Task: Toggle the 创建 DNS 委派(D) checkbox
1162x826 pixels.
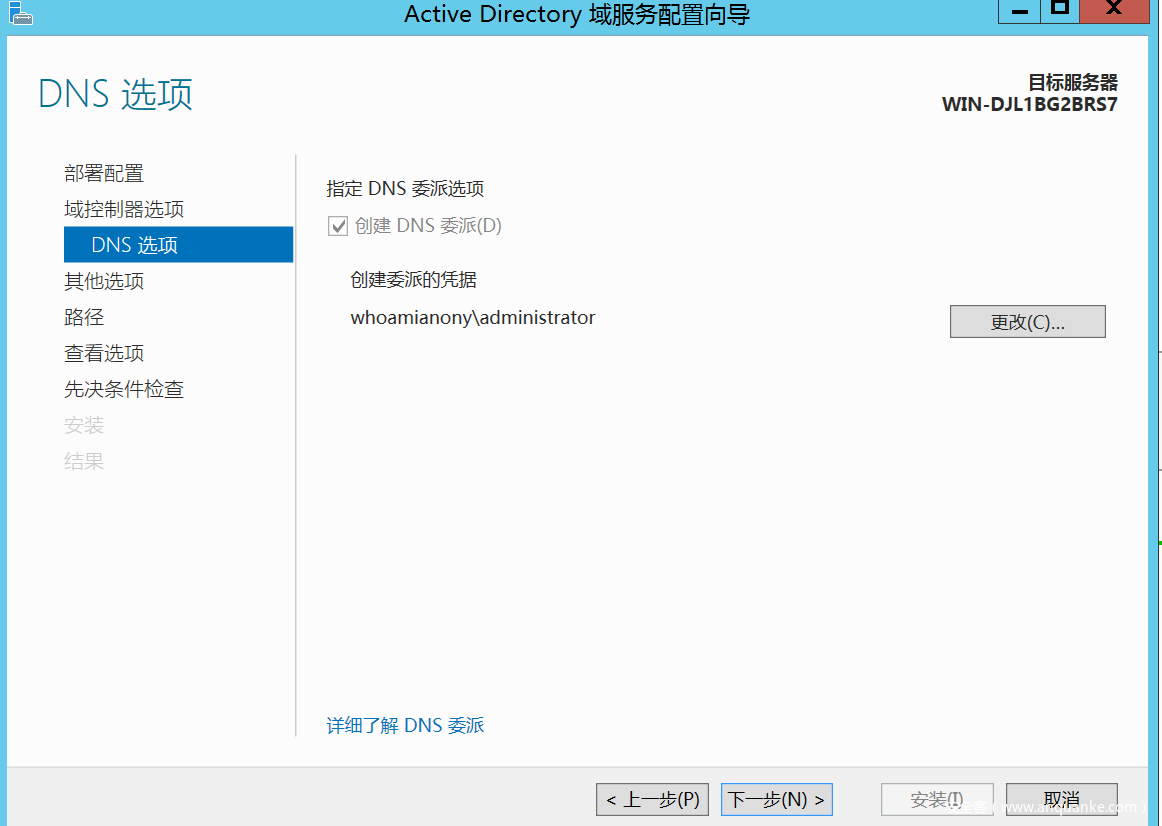Action: point(338,226)
